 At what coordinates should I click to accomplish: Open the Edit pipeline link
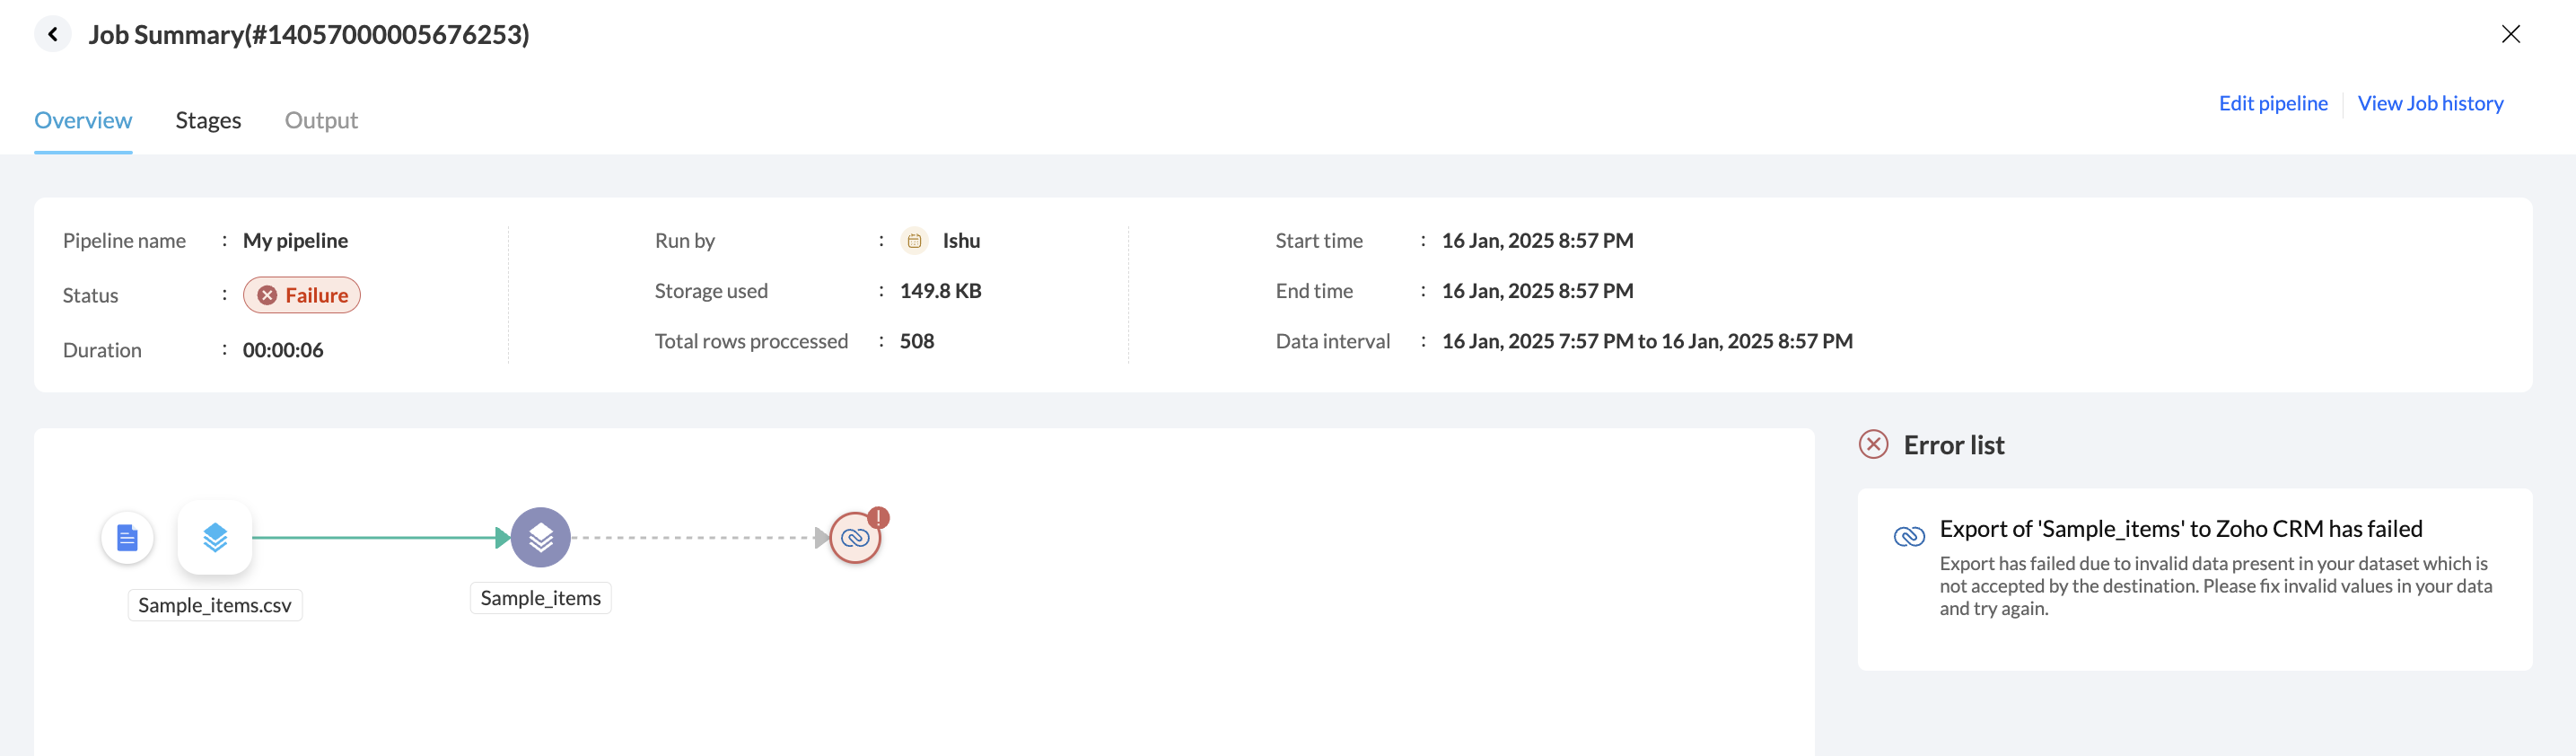(2272, 103)
